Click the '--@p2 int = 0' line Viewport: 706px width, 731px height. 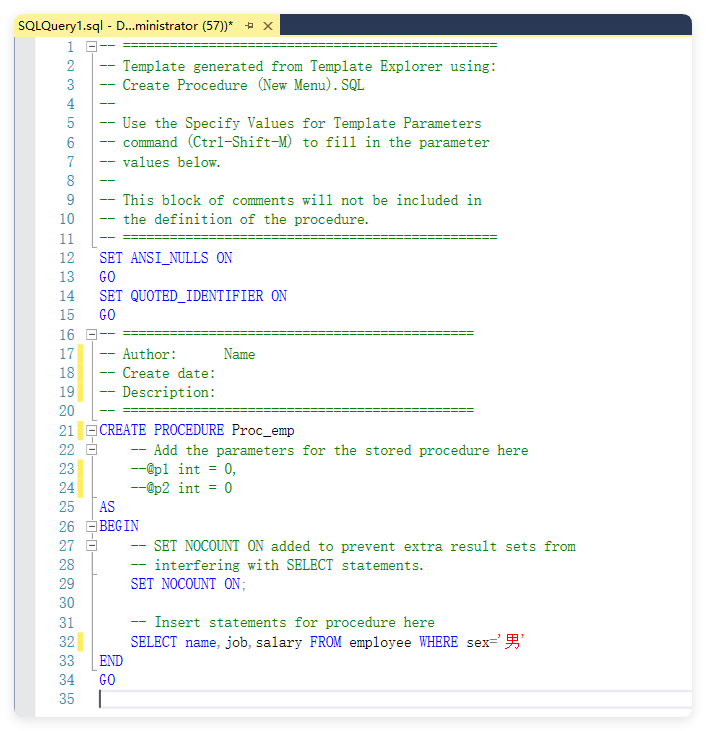click(x=181, y=488)
